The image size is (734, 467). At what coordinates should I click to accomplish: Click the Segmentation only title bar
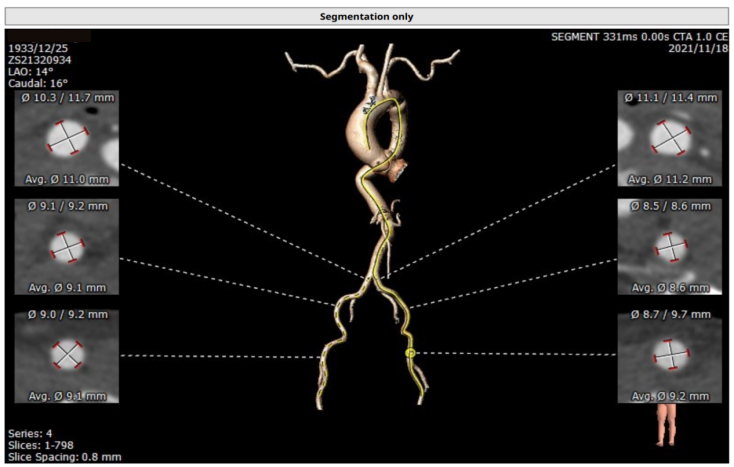366,16
